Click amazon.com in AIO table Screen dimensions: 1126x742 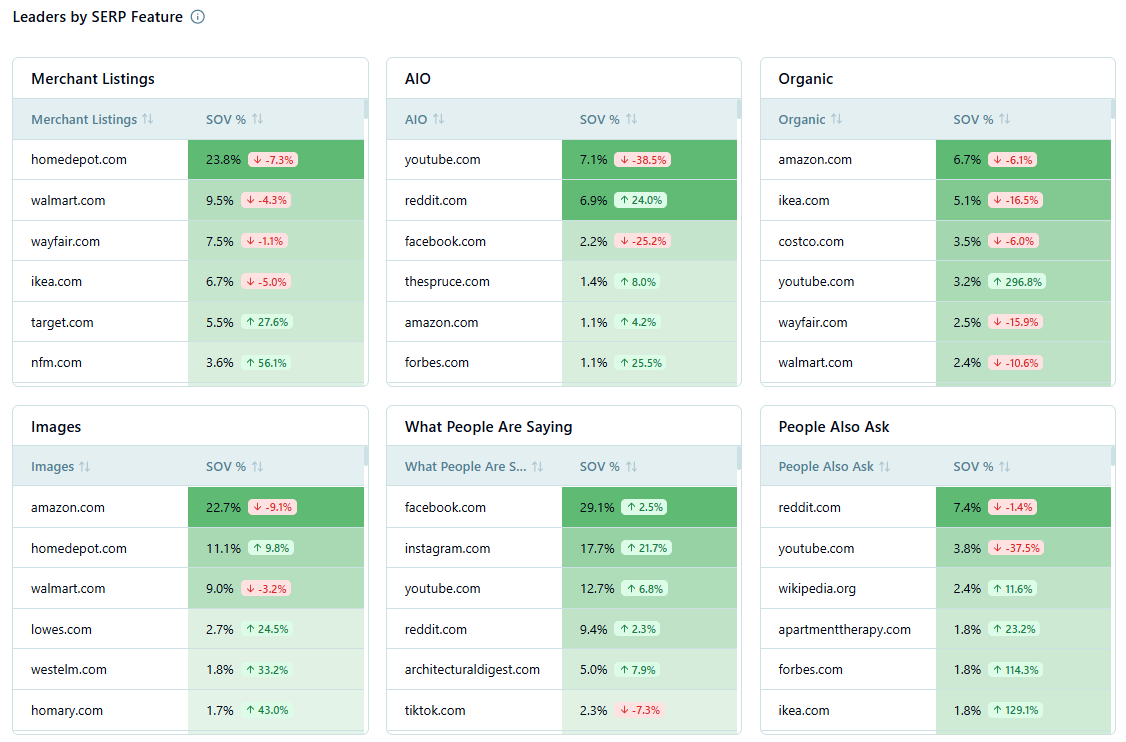tap(442, 323)
